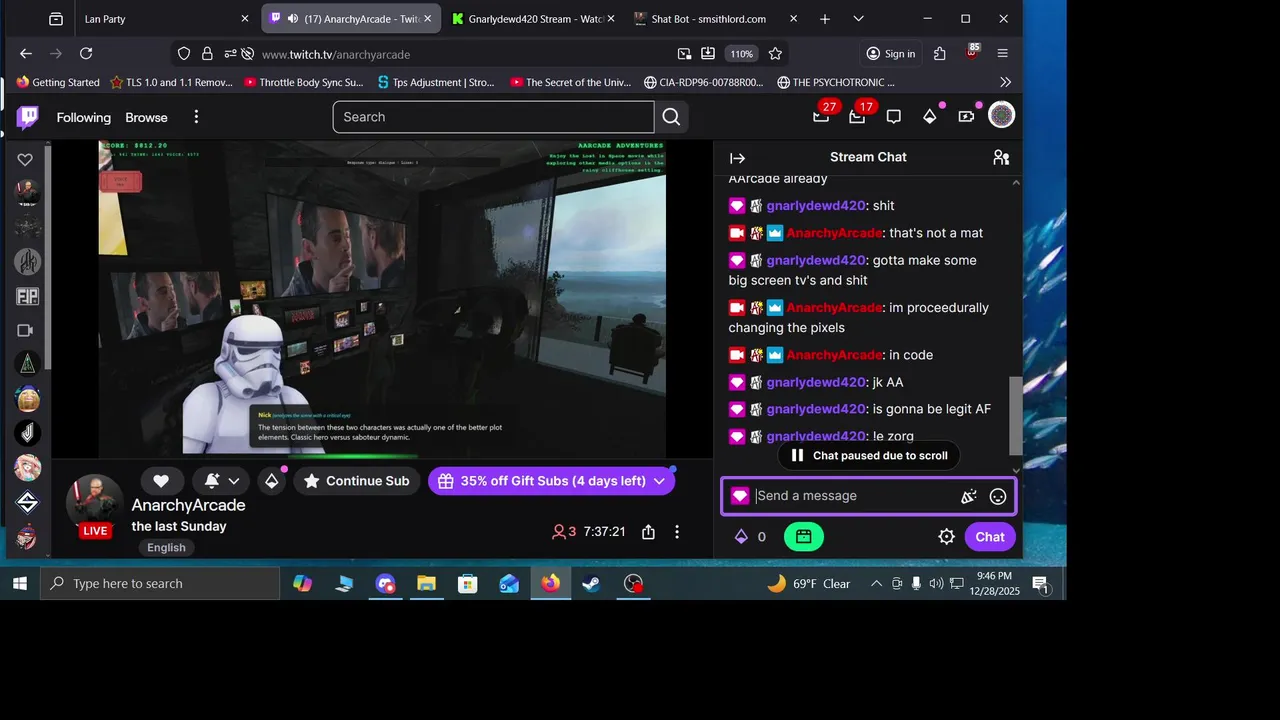Open the Twitch home logo

pyautogui.click(x=28, y=118)
